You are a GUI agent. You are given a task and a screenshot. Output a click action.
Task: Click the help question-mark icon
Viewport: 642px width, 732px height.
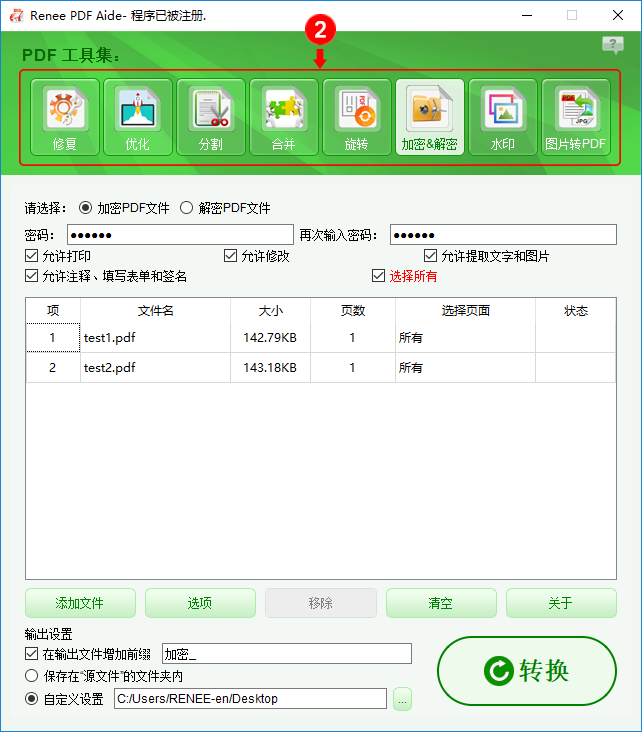613,45
